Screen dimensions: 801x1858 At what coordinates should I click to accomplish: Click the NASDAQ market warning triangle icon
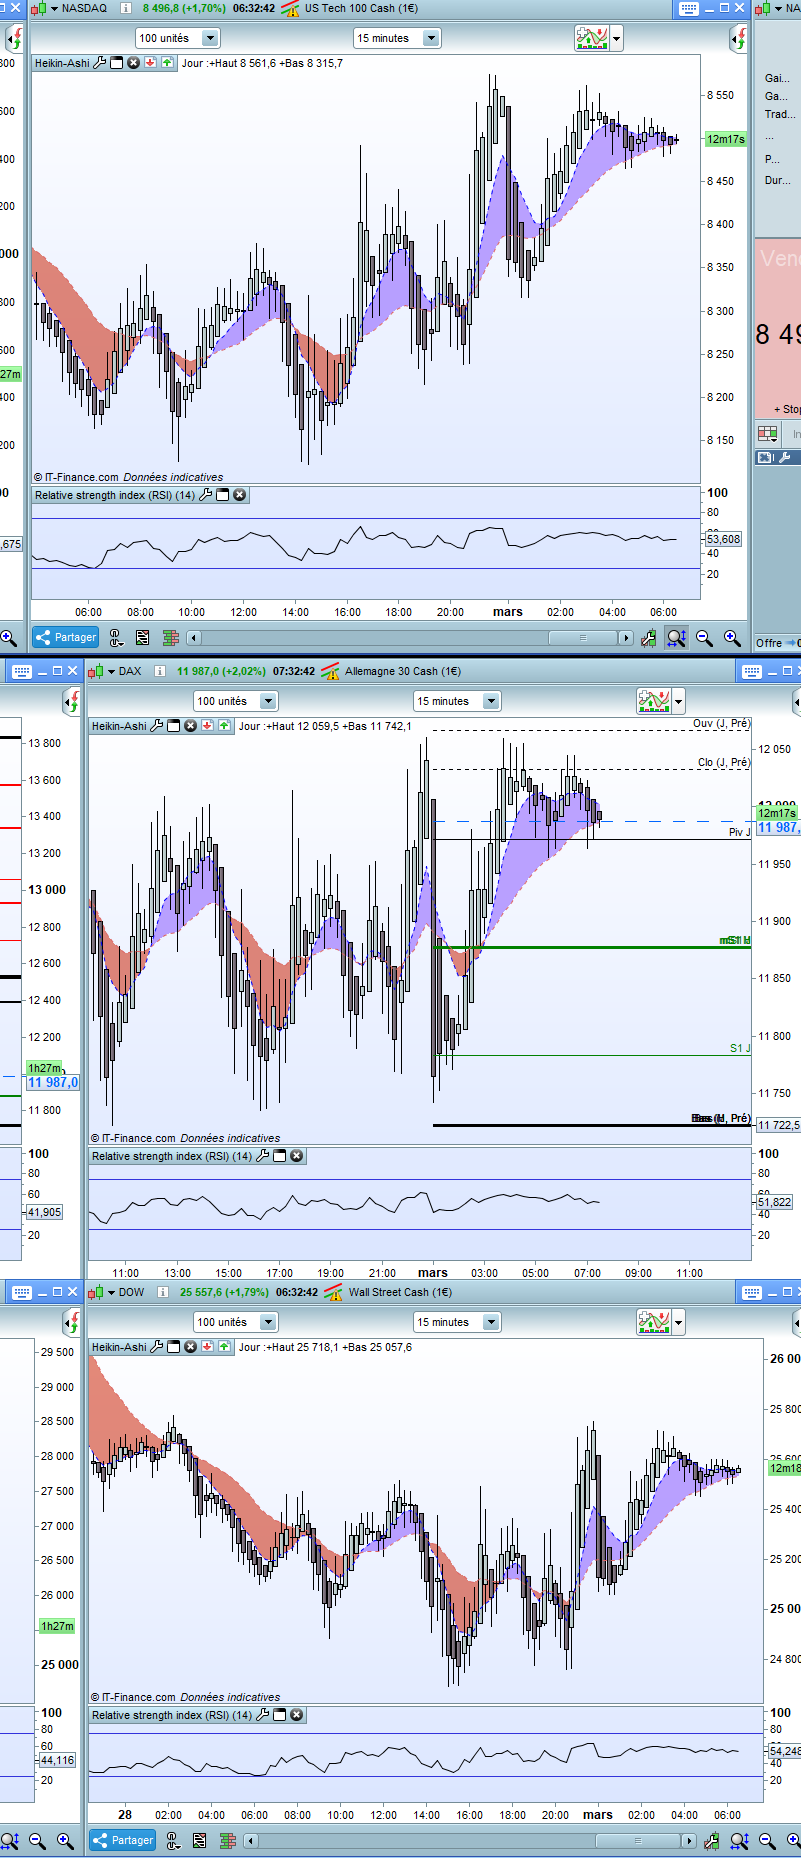tap(291, 9)
